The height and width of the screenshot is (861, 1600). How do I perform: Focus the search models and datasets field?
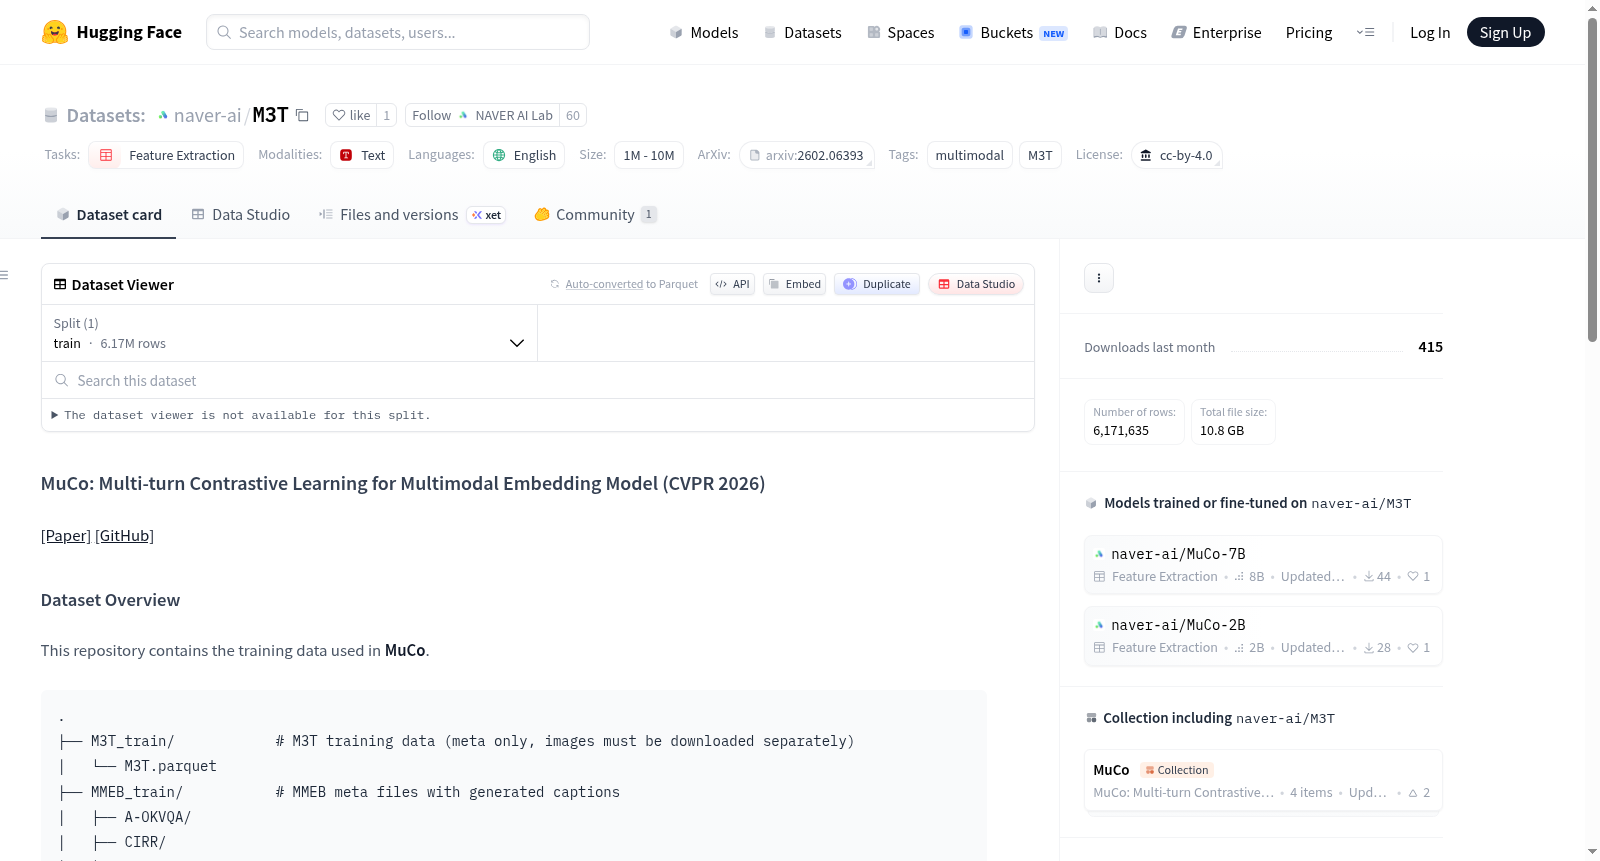coord(398,32)
